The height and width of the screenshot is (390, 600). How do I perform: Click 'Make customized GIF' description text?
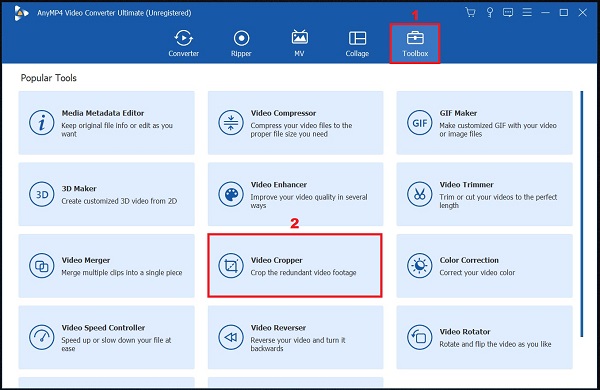pos(498,129)
